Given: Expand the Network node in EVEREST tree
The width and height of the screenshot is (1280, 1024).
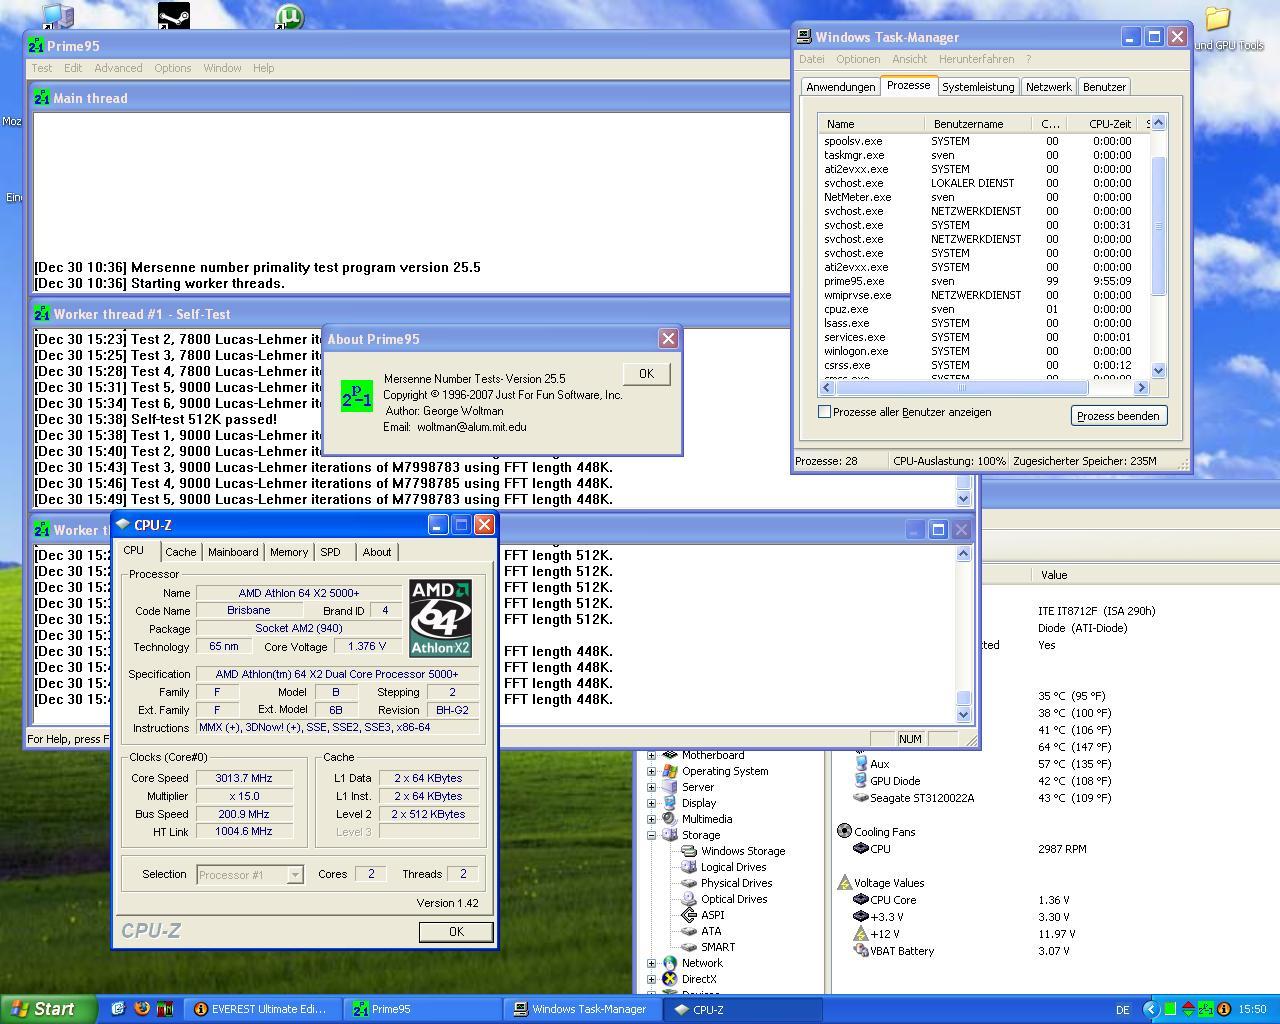Looking at the screenshot, I should pyautogui.click(x=652, y=963).
